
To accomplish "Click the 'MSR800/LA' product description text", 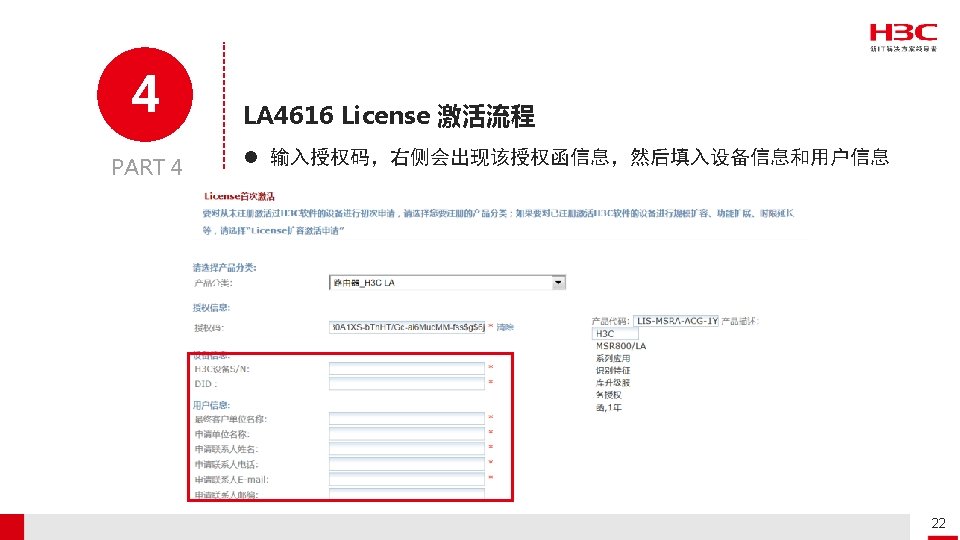I will pos(621,346).
